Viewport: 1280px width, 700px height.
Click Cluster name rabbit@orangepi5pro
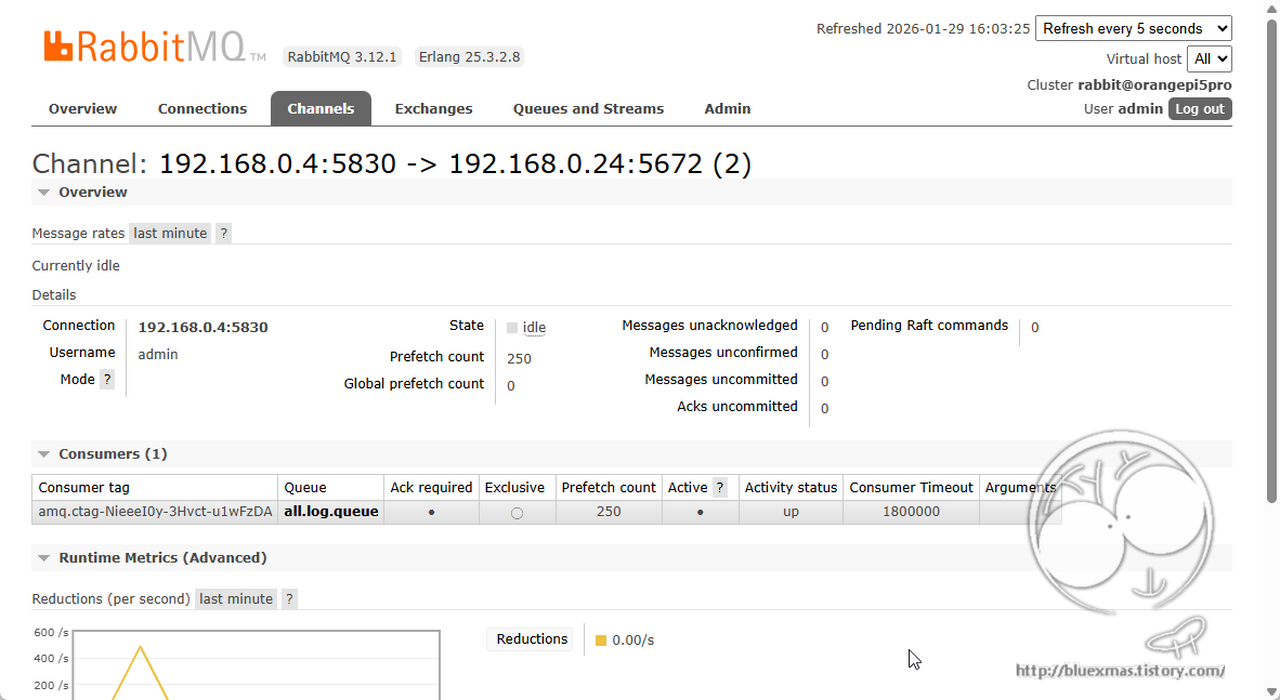1155,85
